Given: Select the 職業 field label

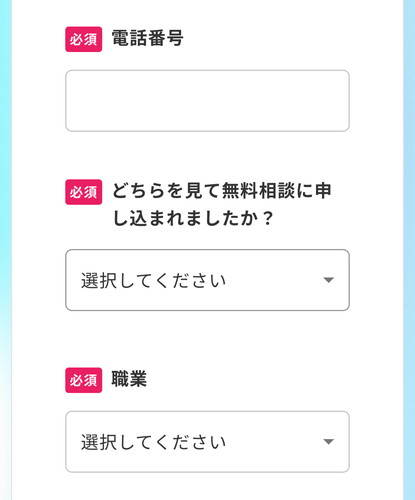Looking at the screenshot, I should point(129,379).
